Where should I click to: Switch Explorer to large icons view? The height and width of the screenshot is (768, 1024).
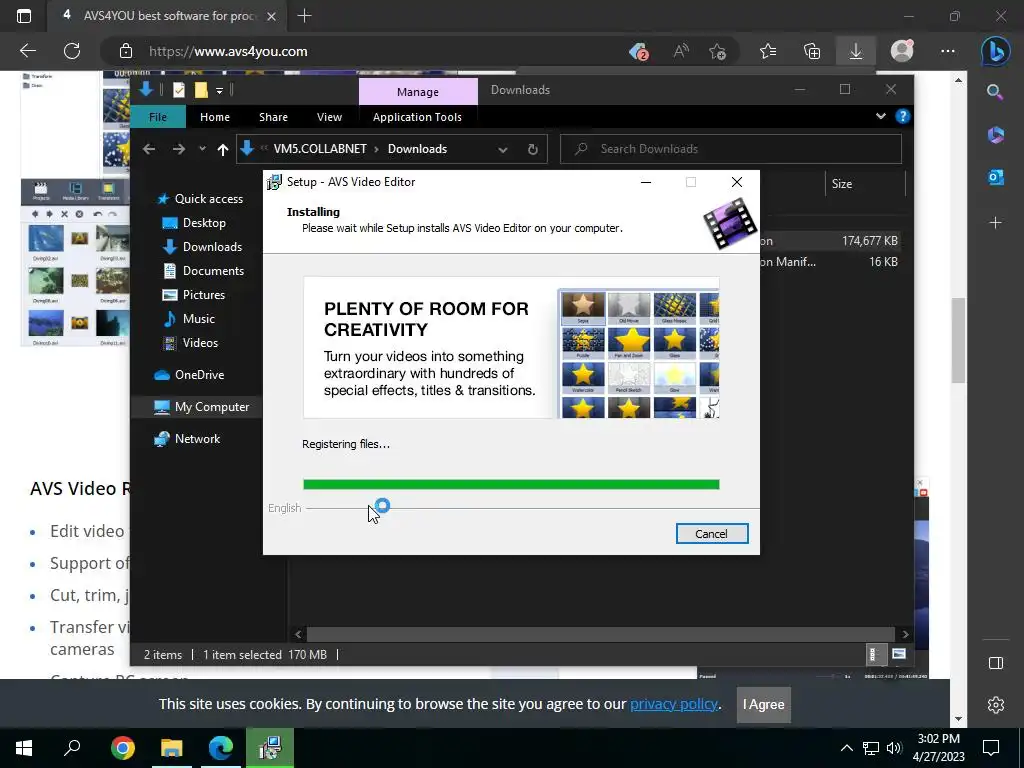(899, 654)
